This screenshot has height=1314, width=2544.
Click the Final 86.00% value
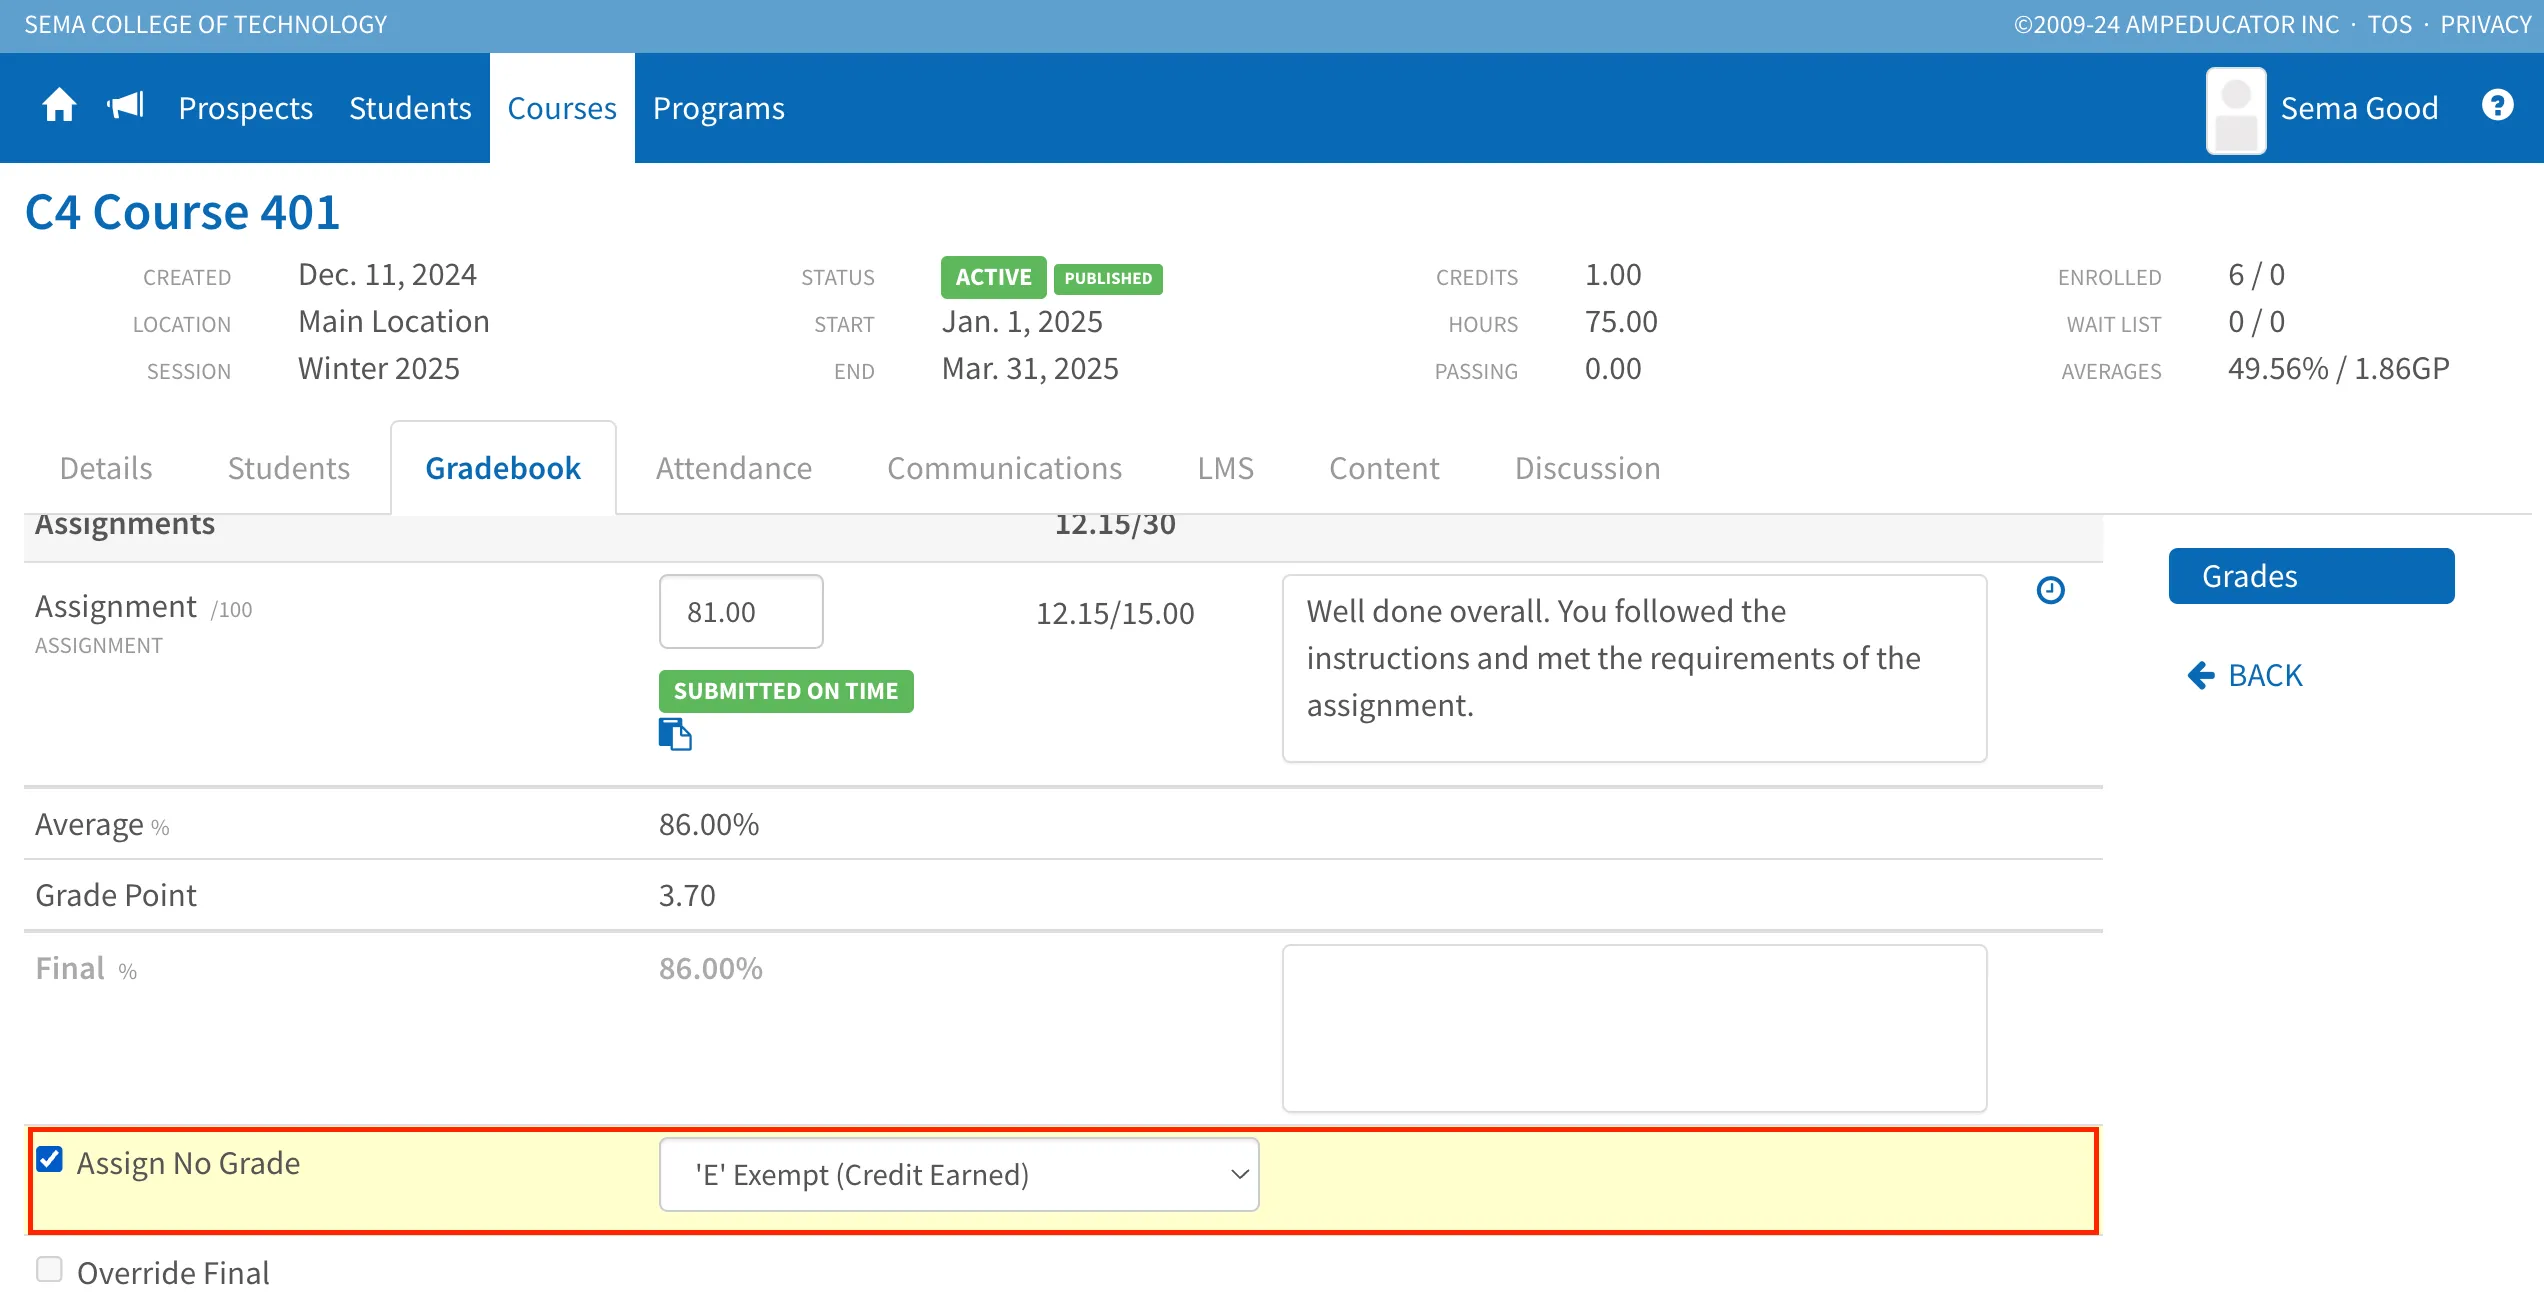coord(710,968)
